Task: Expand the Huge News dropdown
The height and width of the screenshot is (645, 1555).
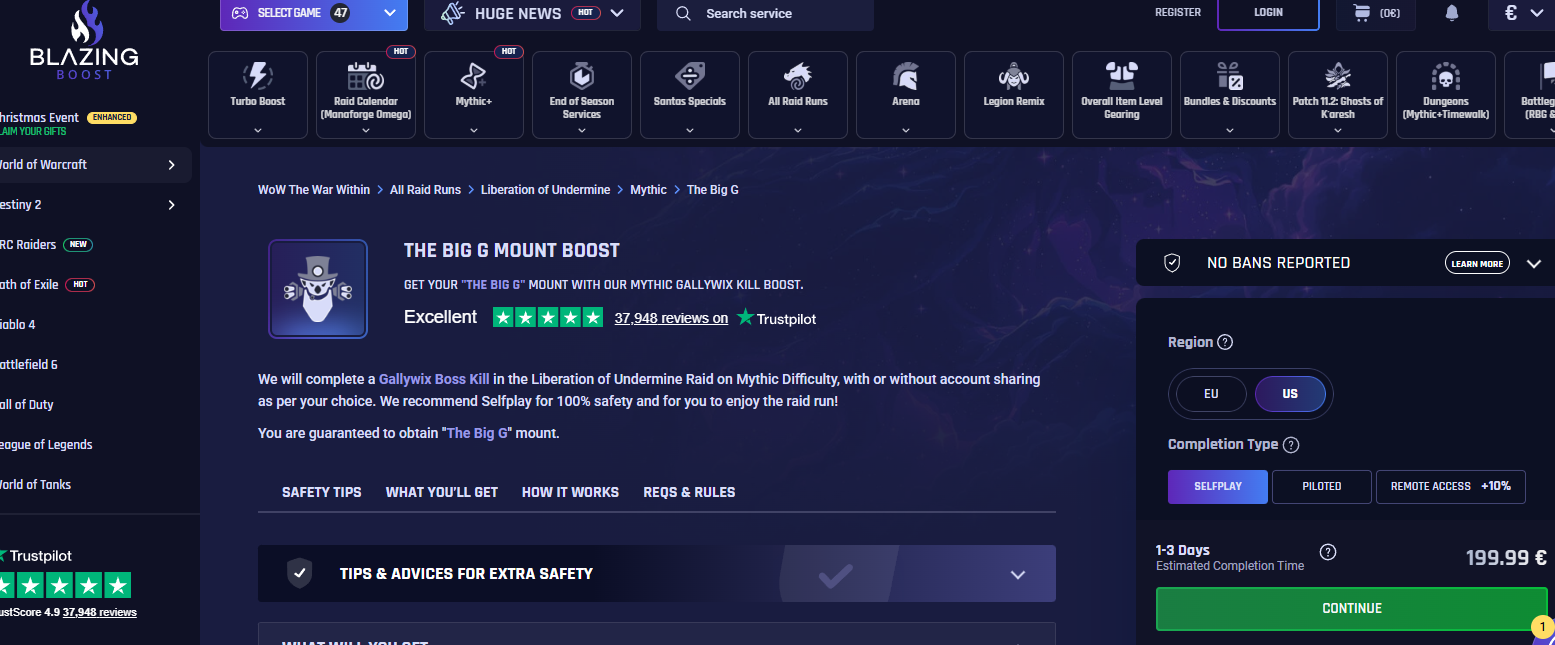Action: (617, 13)
